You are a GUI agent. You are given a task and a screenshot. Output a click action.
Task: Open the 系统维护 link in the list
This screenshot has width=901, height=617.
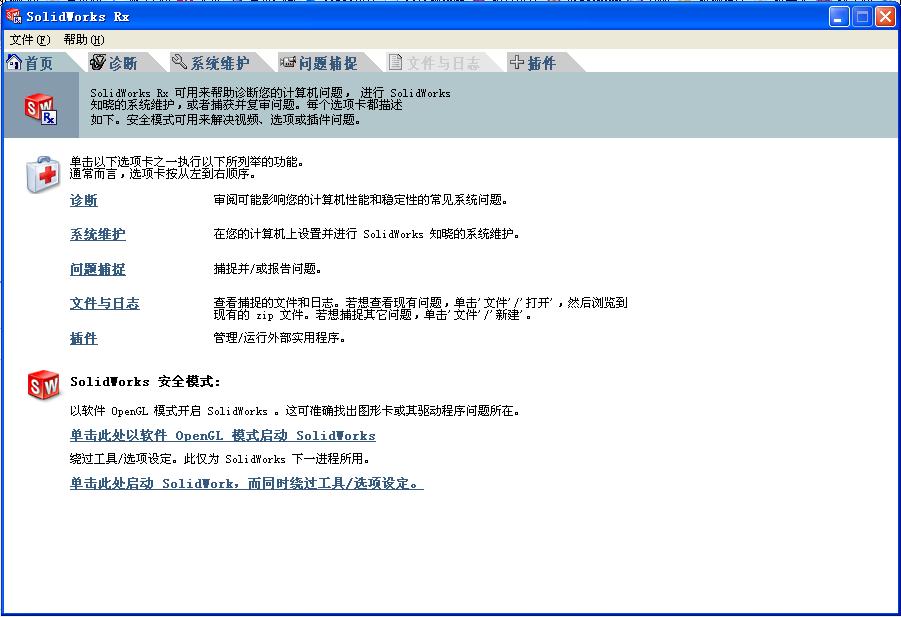pyautogui.click(x=98, y=234)
